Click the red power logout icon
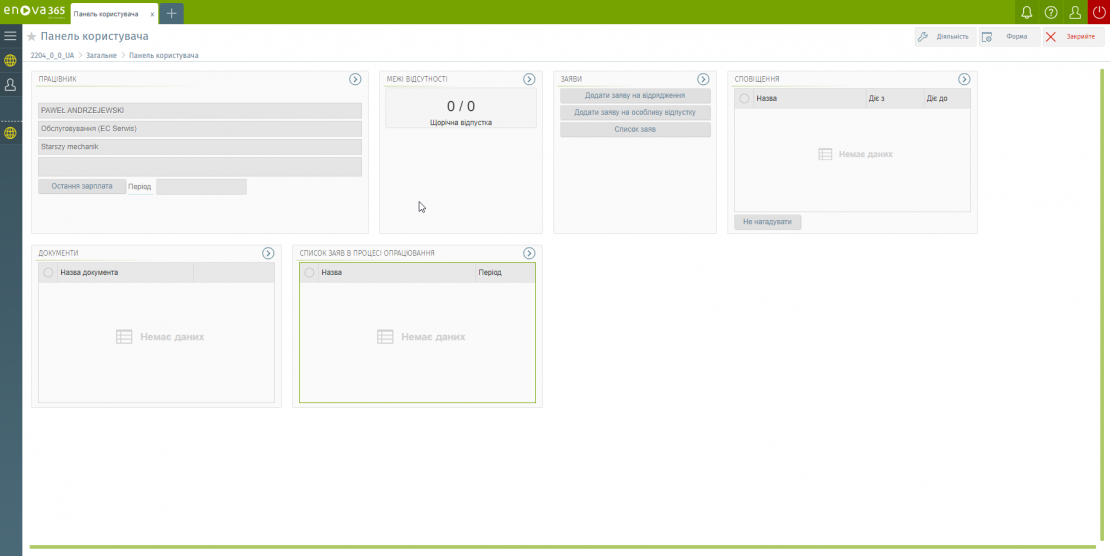The height and width of the screenshot is (556, 1110). click(1099, 12)
